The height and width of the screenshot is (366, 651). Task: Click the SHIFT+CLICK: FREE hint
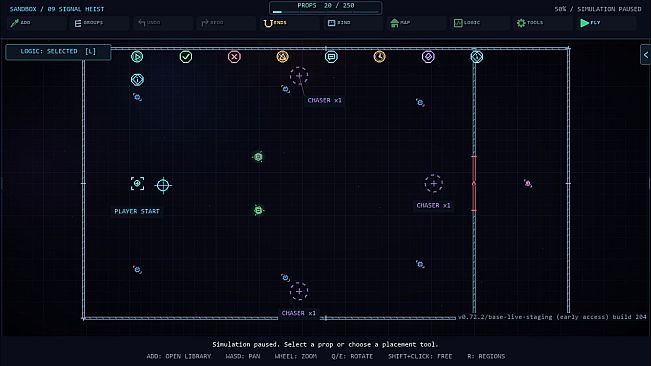click(420, 356)
